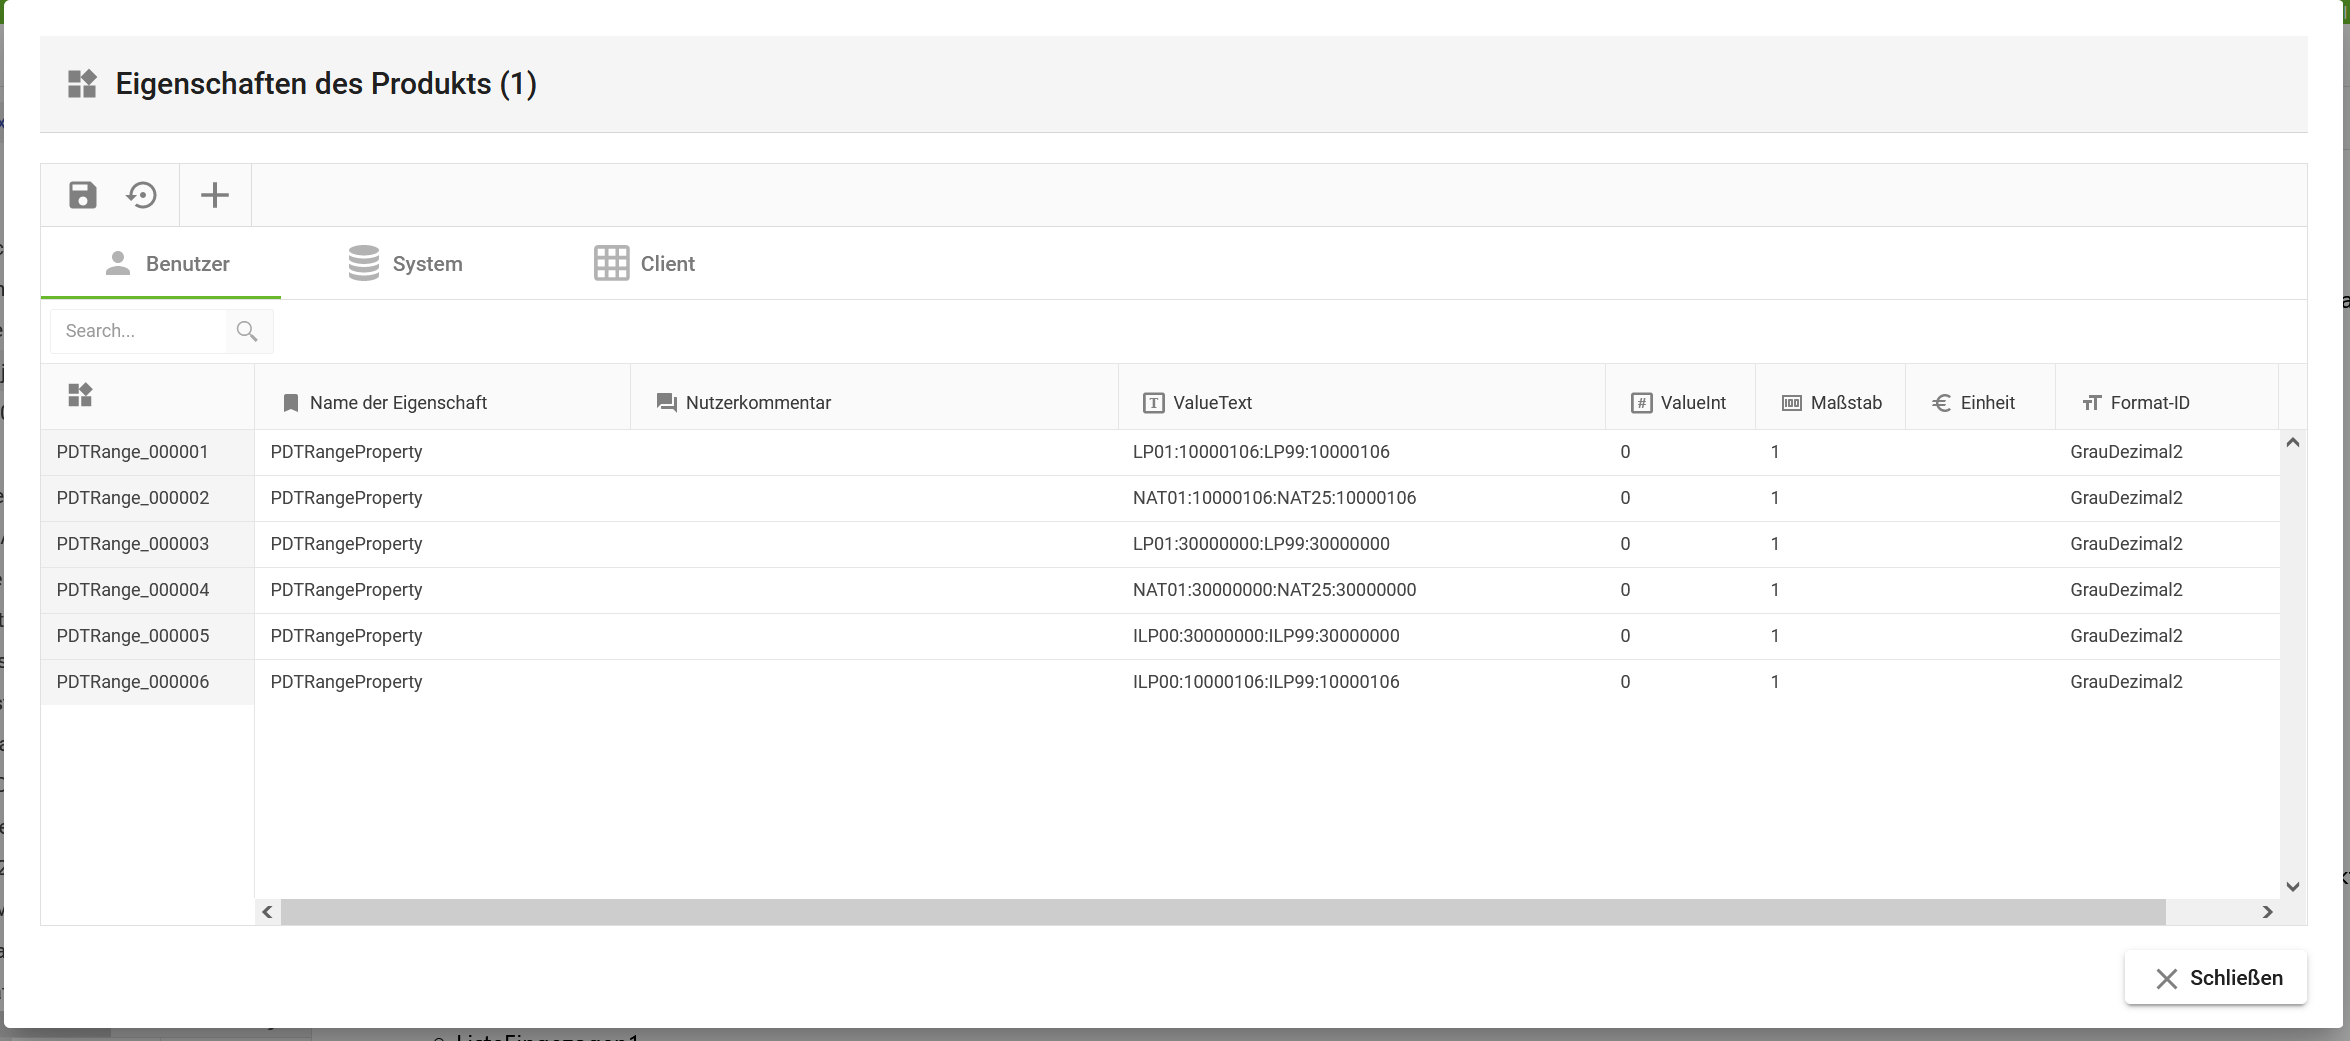Image resolution: width=2350 pixels, height=1041 pixels.
Task: Click ValueText cell NAT01:10000106:NAT25:10000106
Action: click(1274, 498)
